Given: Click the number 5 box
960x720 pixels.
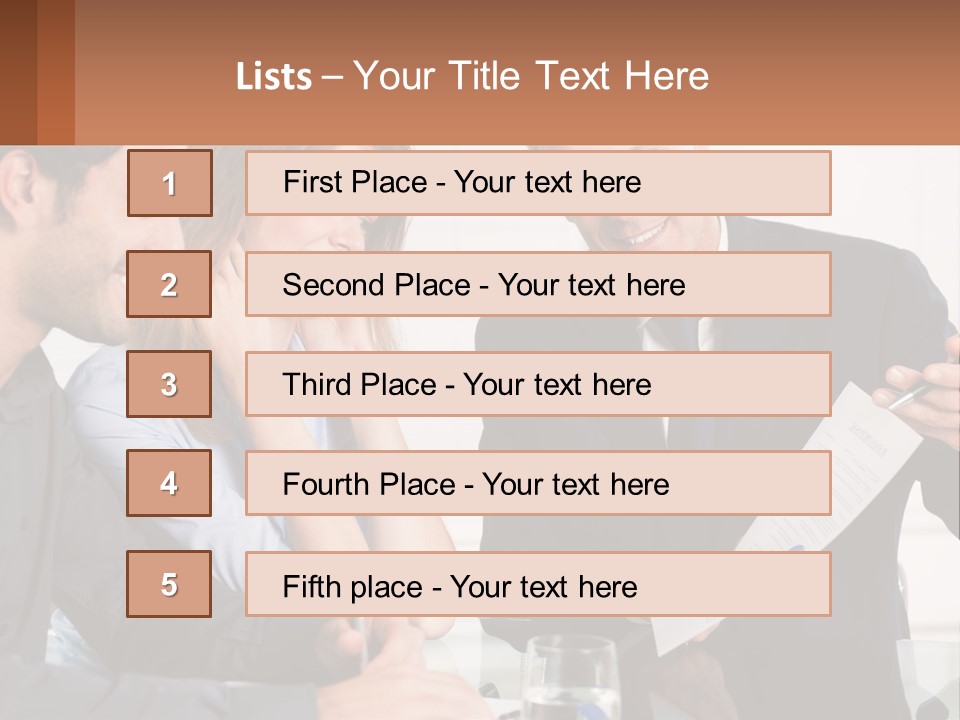Looking at the screenshot, I should point(169,584).
